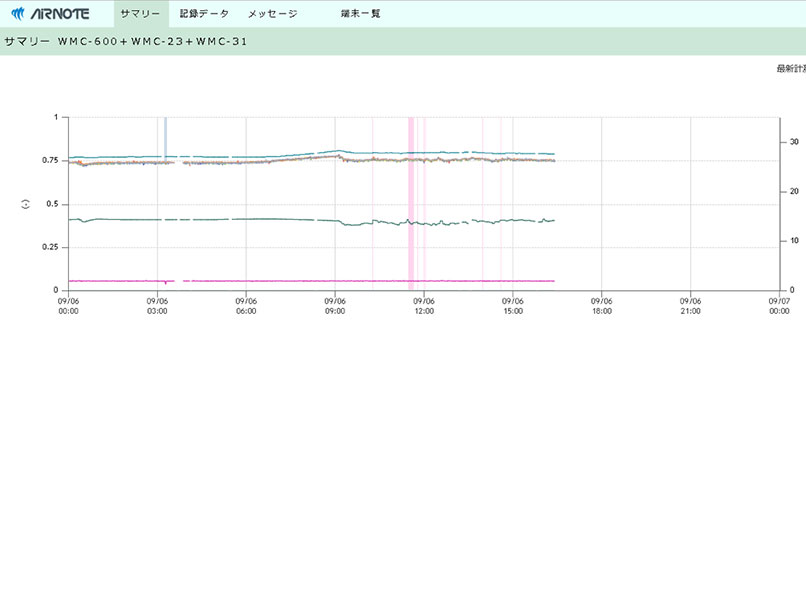
Task: Go to the メッセージ tab
Action: pyautogui.click(x=273, y=14)
